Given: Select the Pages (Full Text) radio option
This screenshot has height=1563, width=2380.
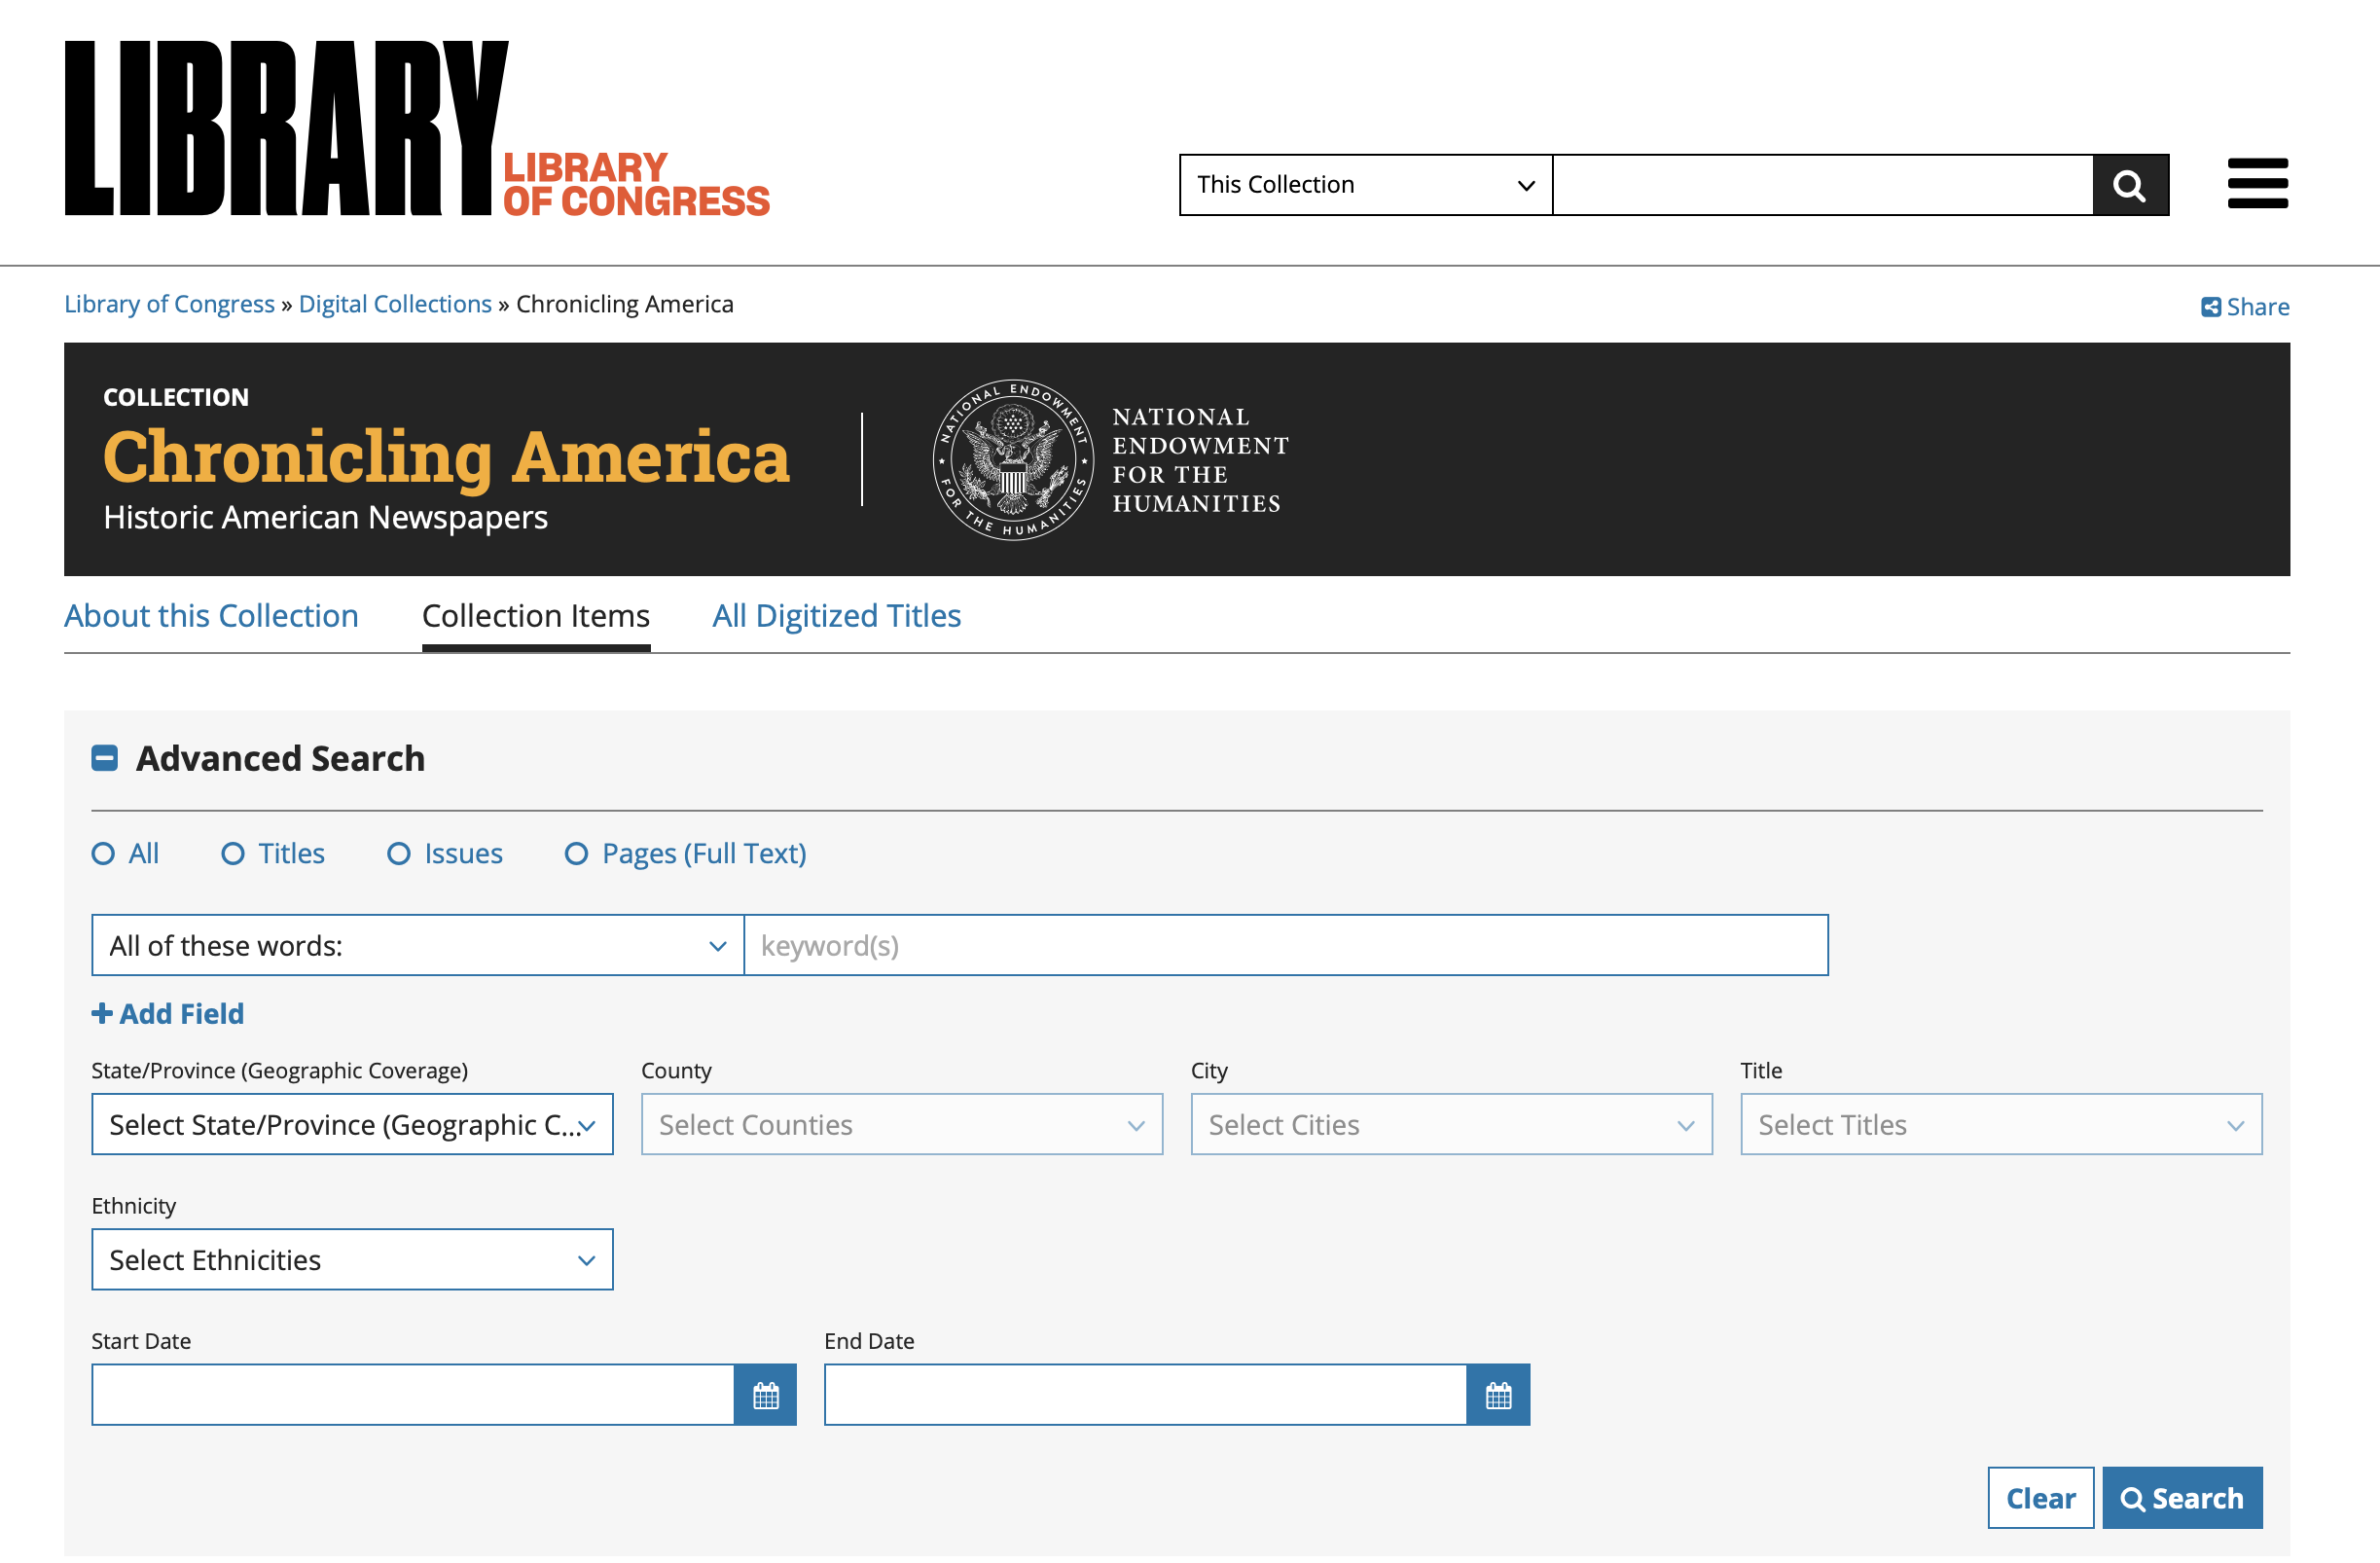Looking at the screenshot, I should [576, 853].
